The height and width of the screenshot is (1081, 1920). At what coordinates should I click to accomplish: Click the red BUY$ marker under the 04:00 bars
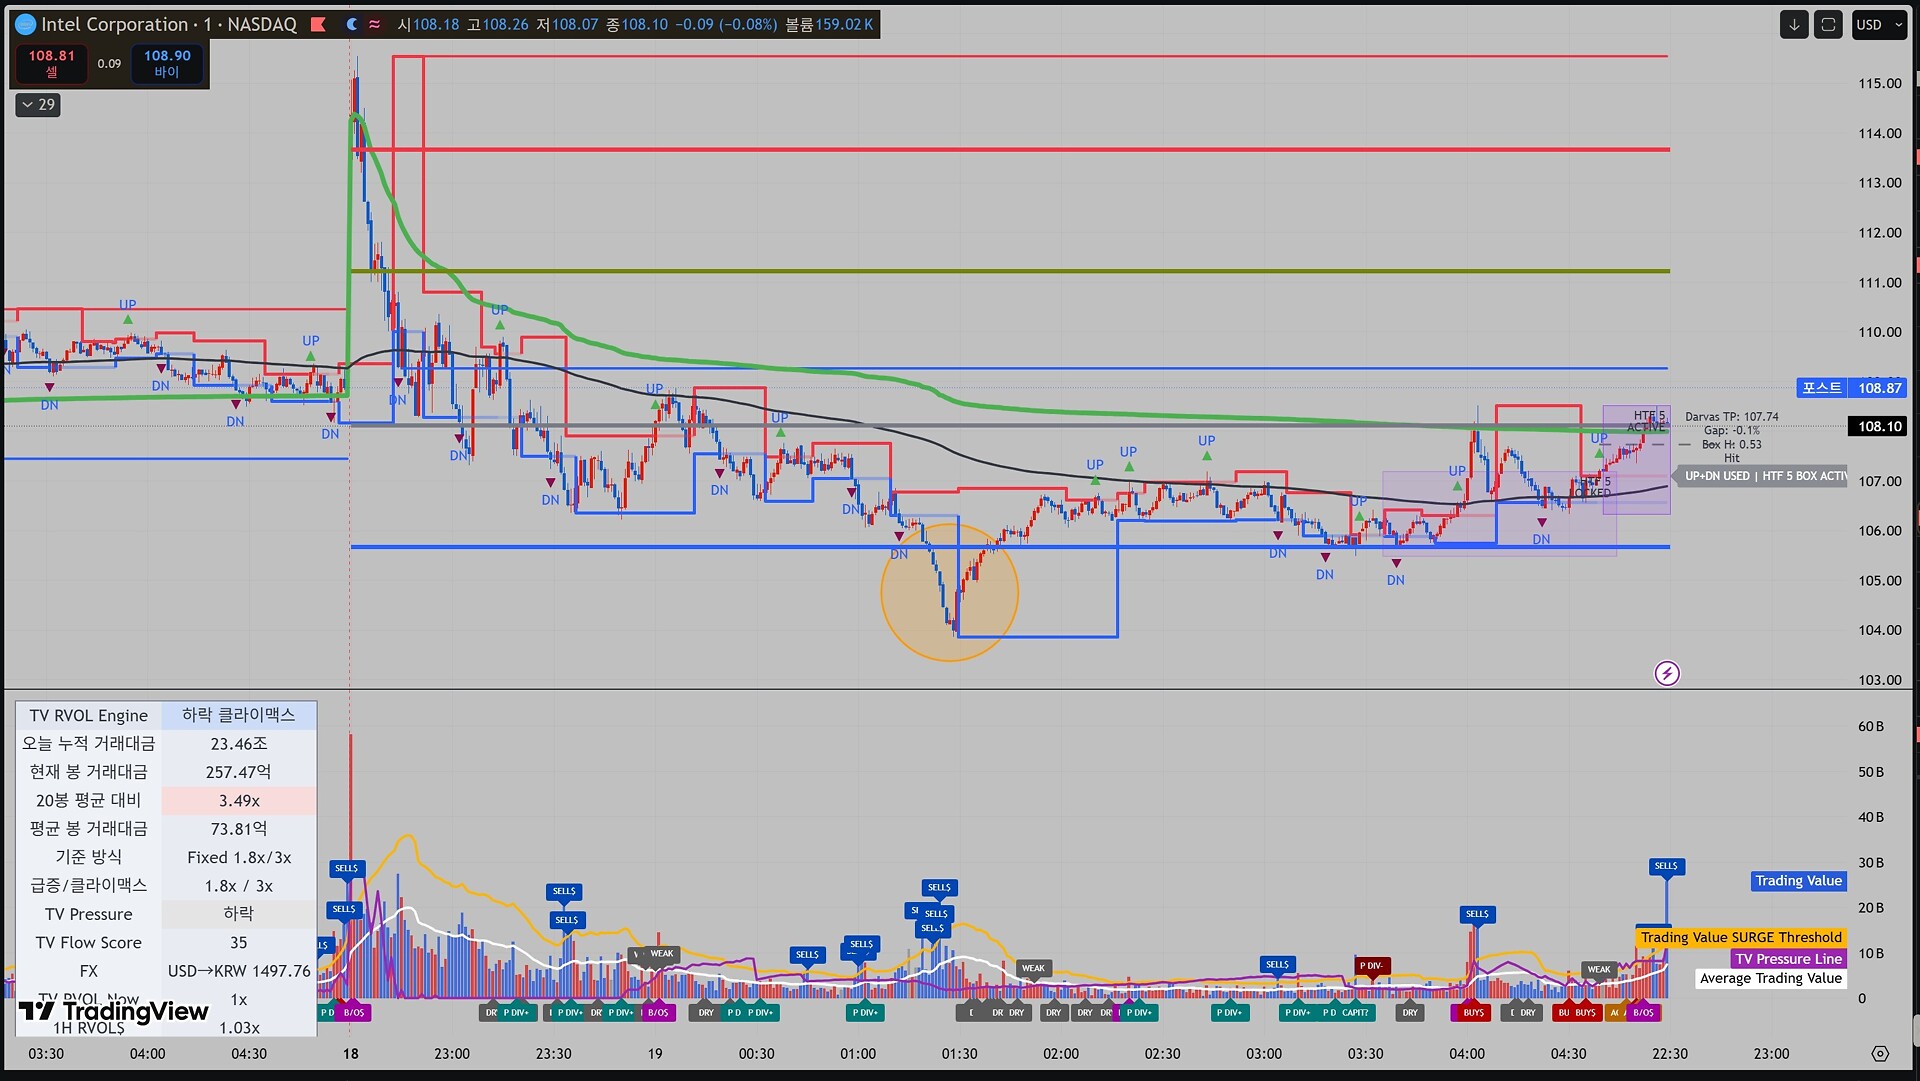(1473, 1013)
